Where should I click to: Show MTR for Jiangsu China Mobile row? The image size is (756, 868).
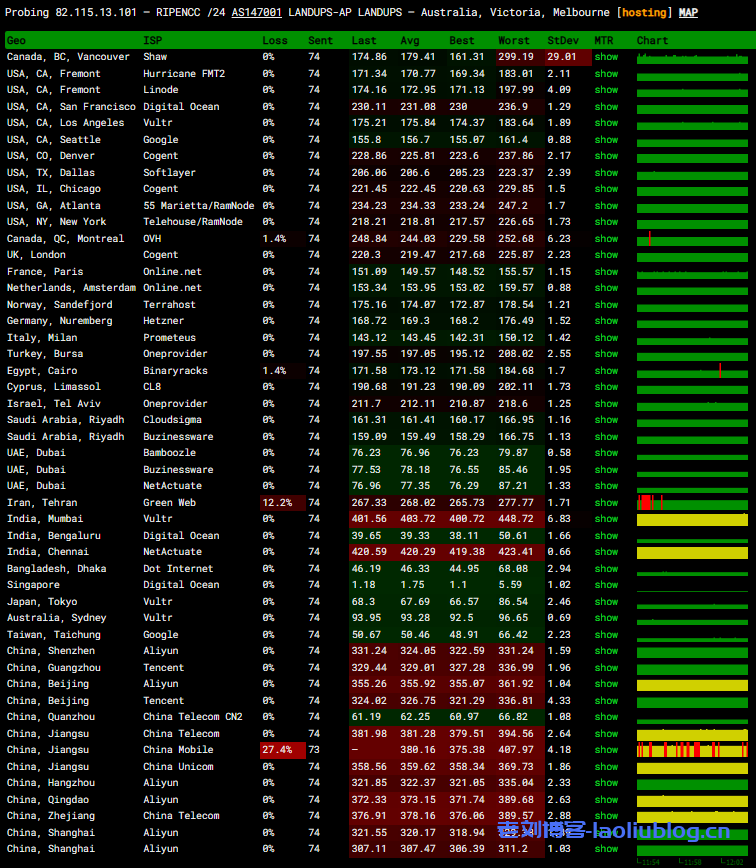click(606, 750)
